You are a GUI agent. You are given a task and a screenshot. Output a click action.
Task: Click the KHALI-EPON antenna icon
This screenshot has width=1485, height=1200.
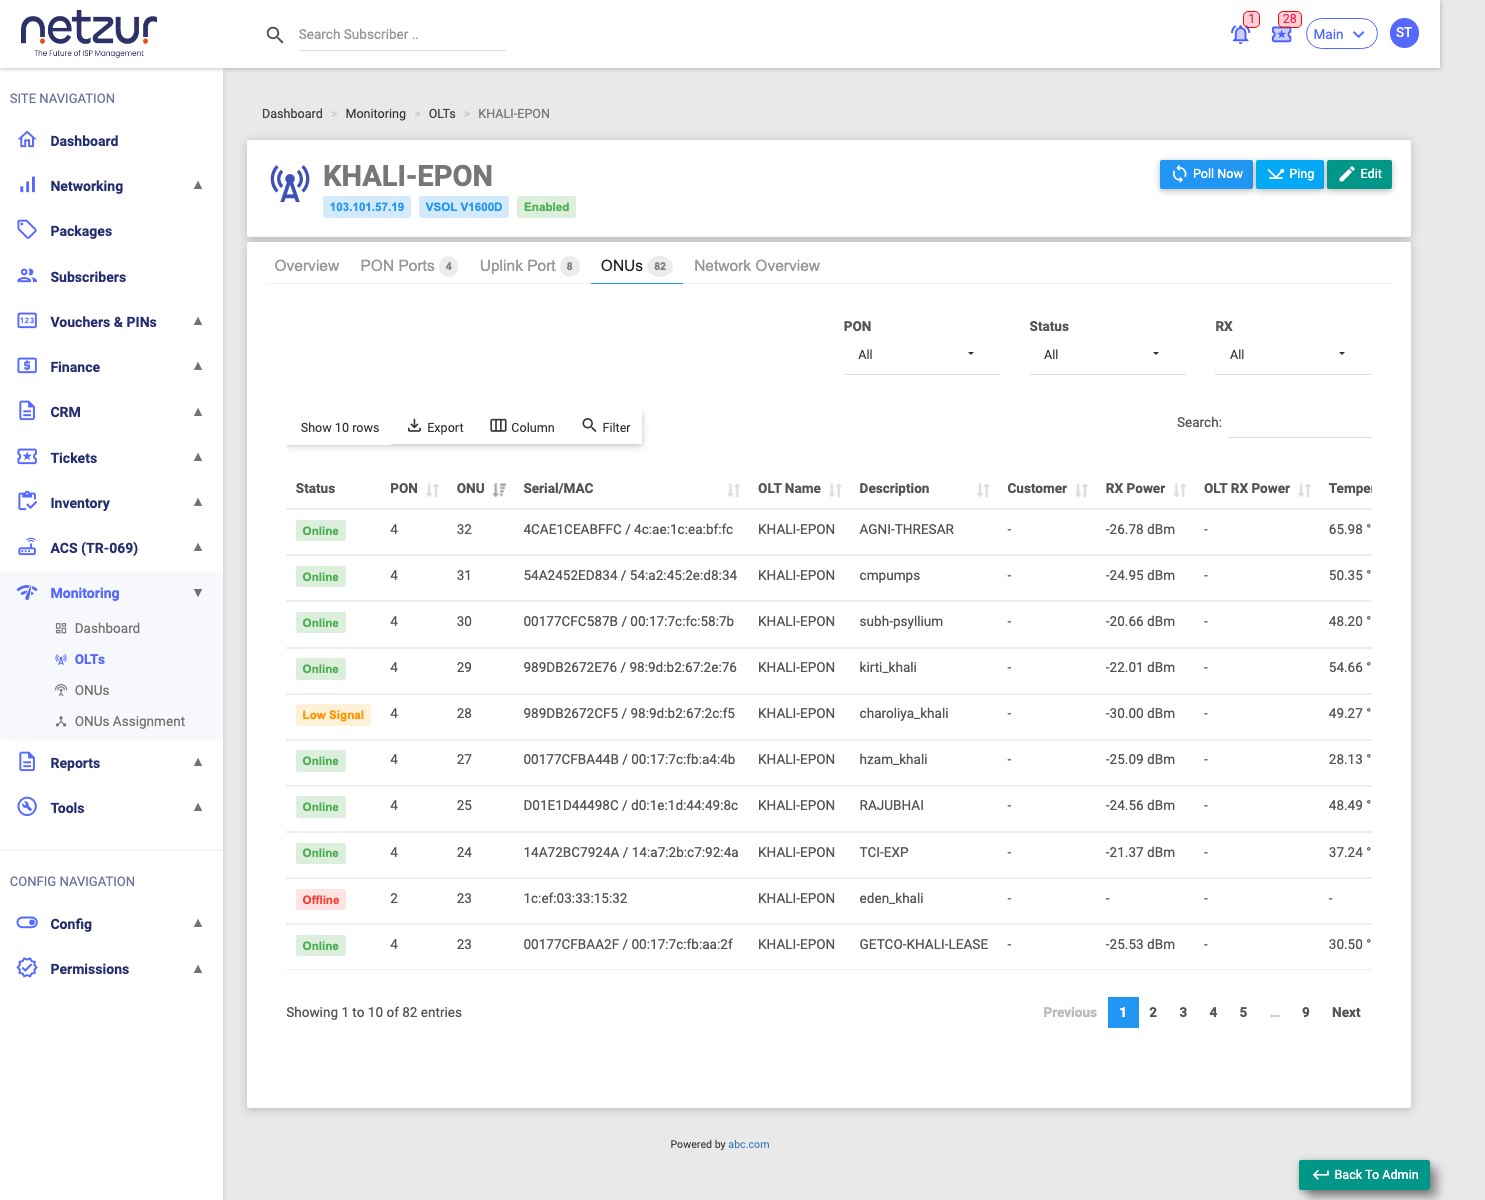click(290, 184)
